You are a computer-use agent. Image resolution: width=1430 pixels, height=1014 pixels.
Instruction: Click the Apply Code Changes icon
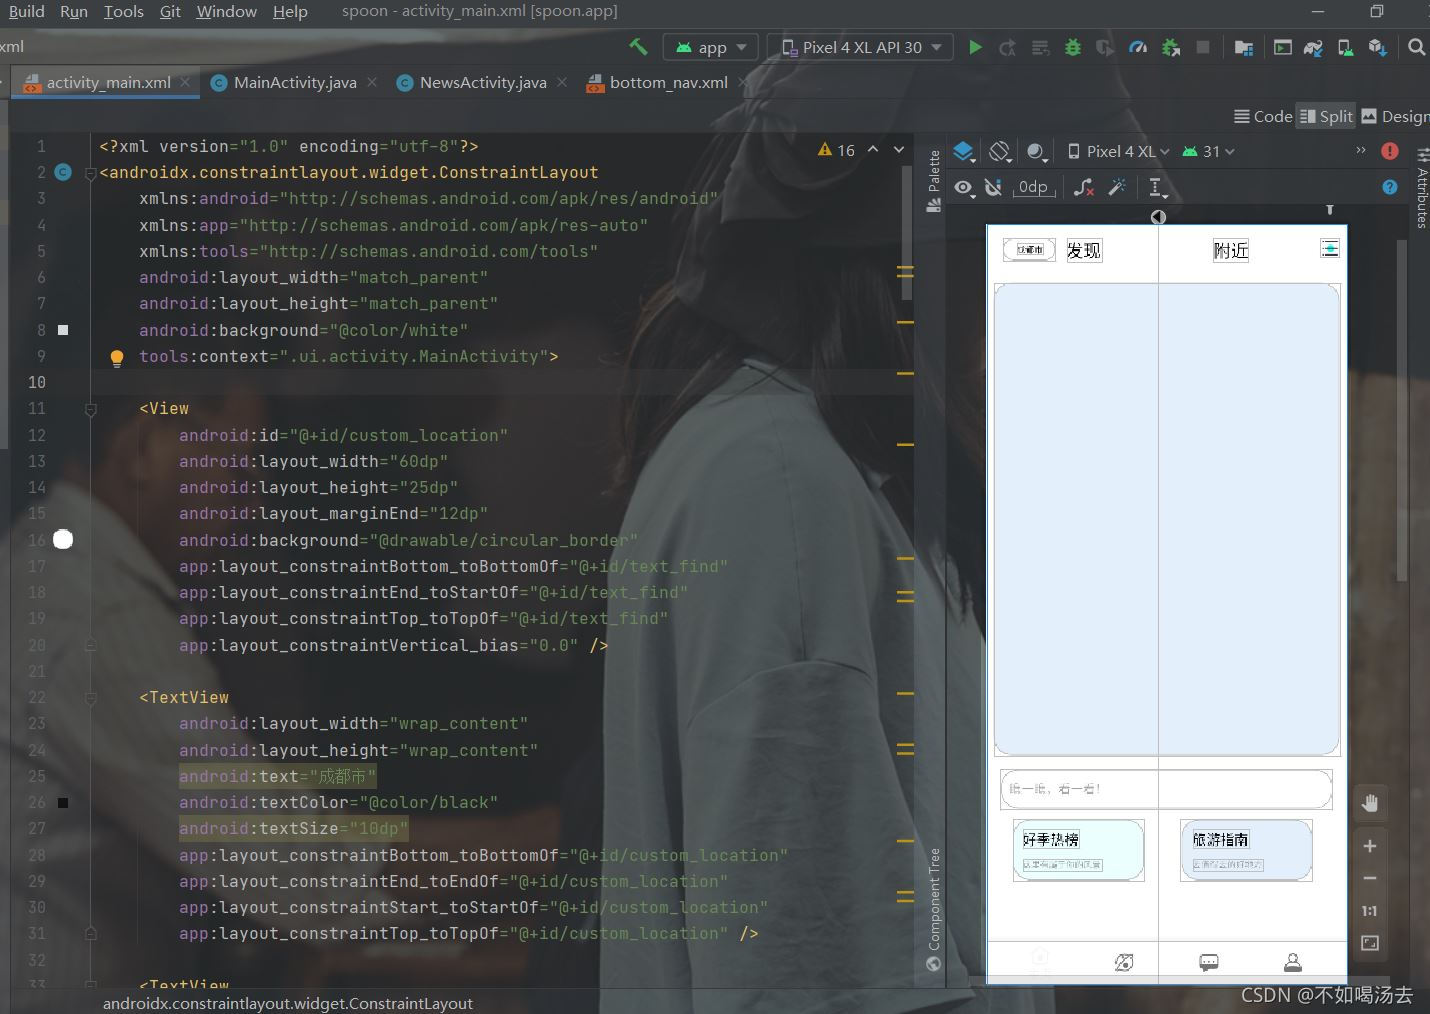point(1040,47)
